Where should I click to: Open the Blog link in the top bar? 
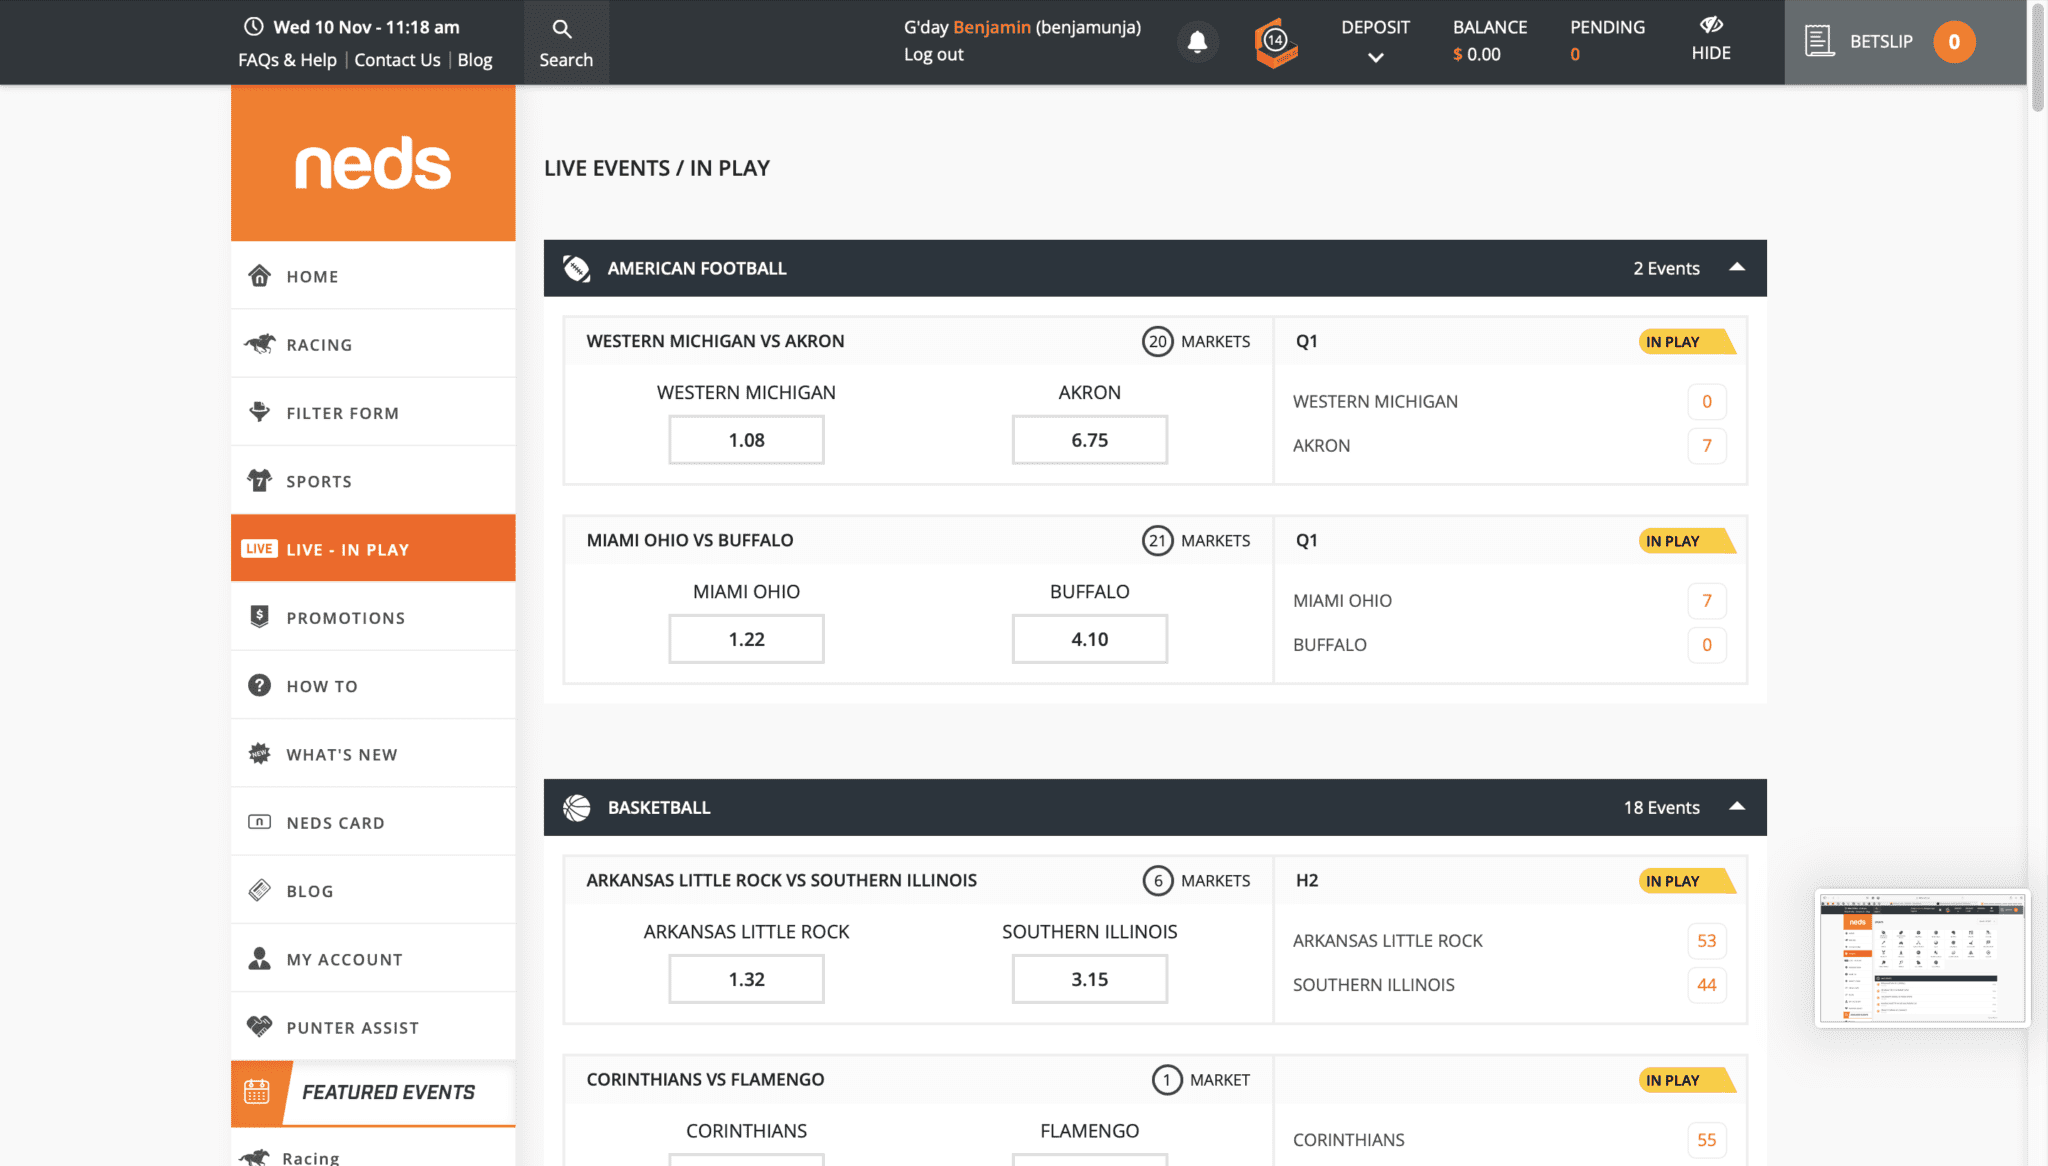click(475, 60)
